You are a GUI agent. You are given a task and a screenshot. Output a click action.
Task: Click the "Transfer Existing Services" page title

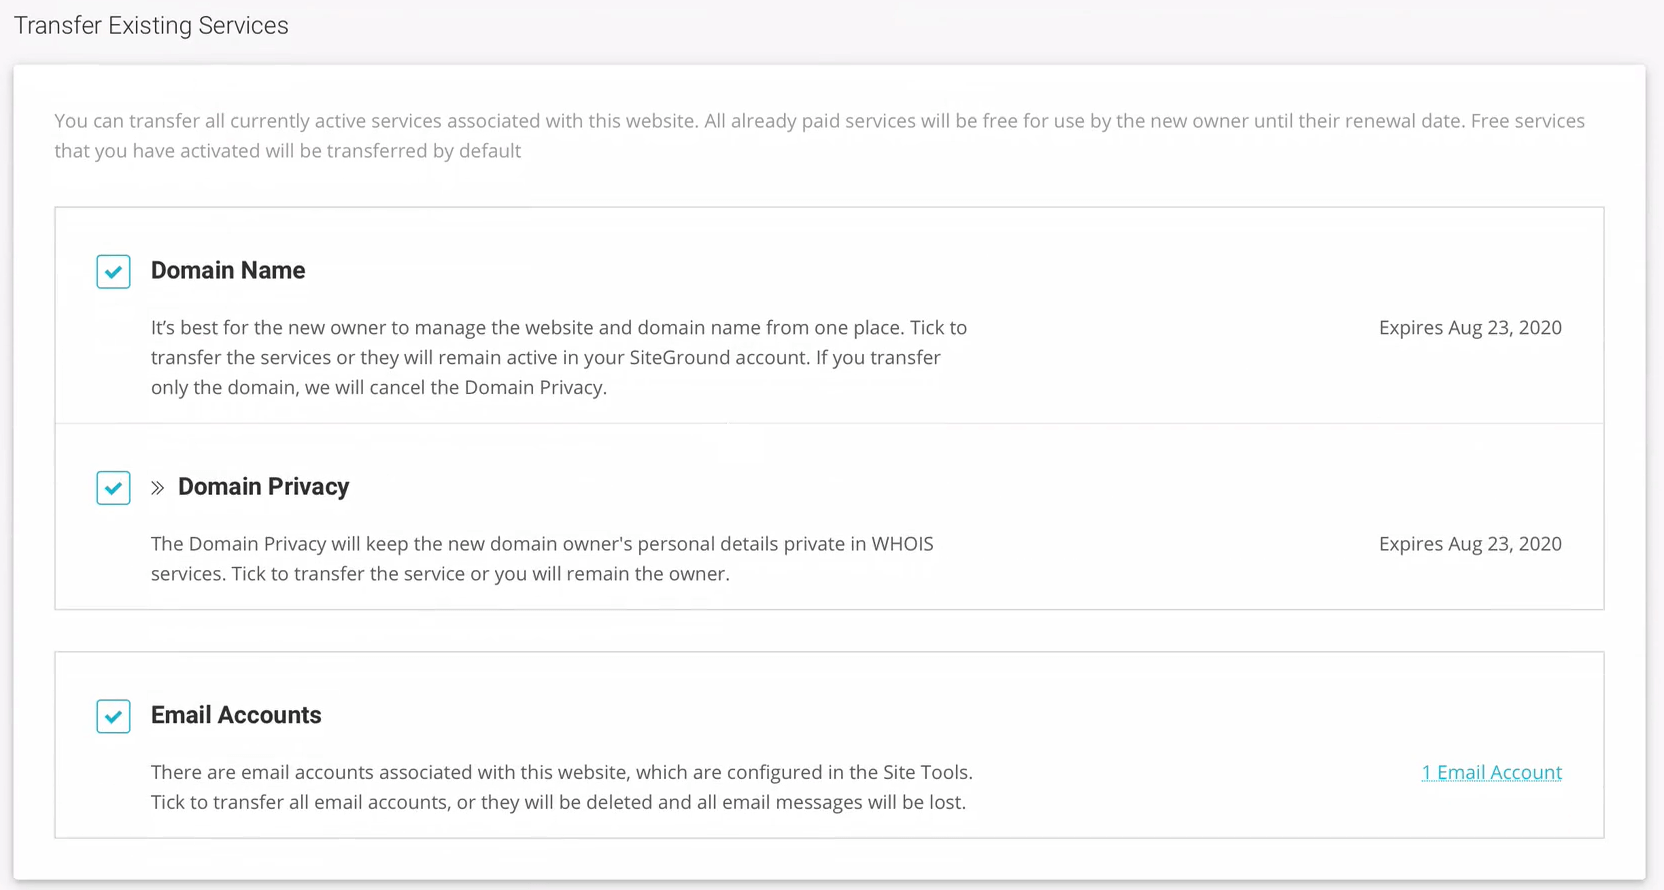tap(151, 25)
